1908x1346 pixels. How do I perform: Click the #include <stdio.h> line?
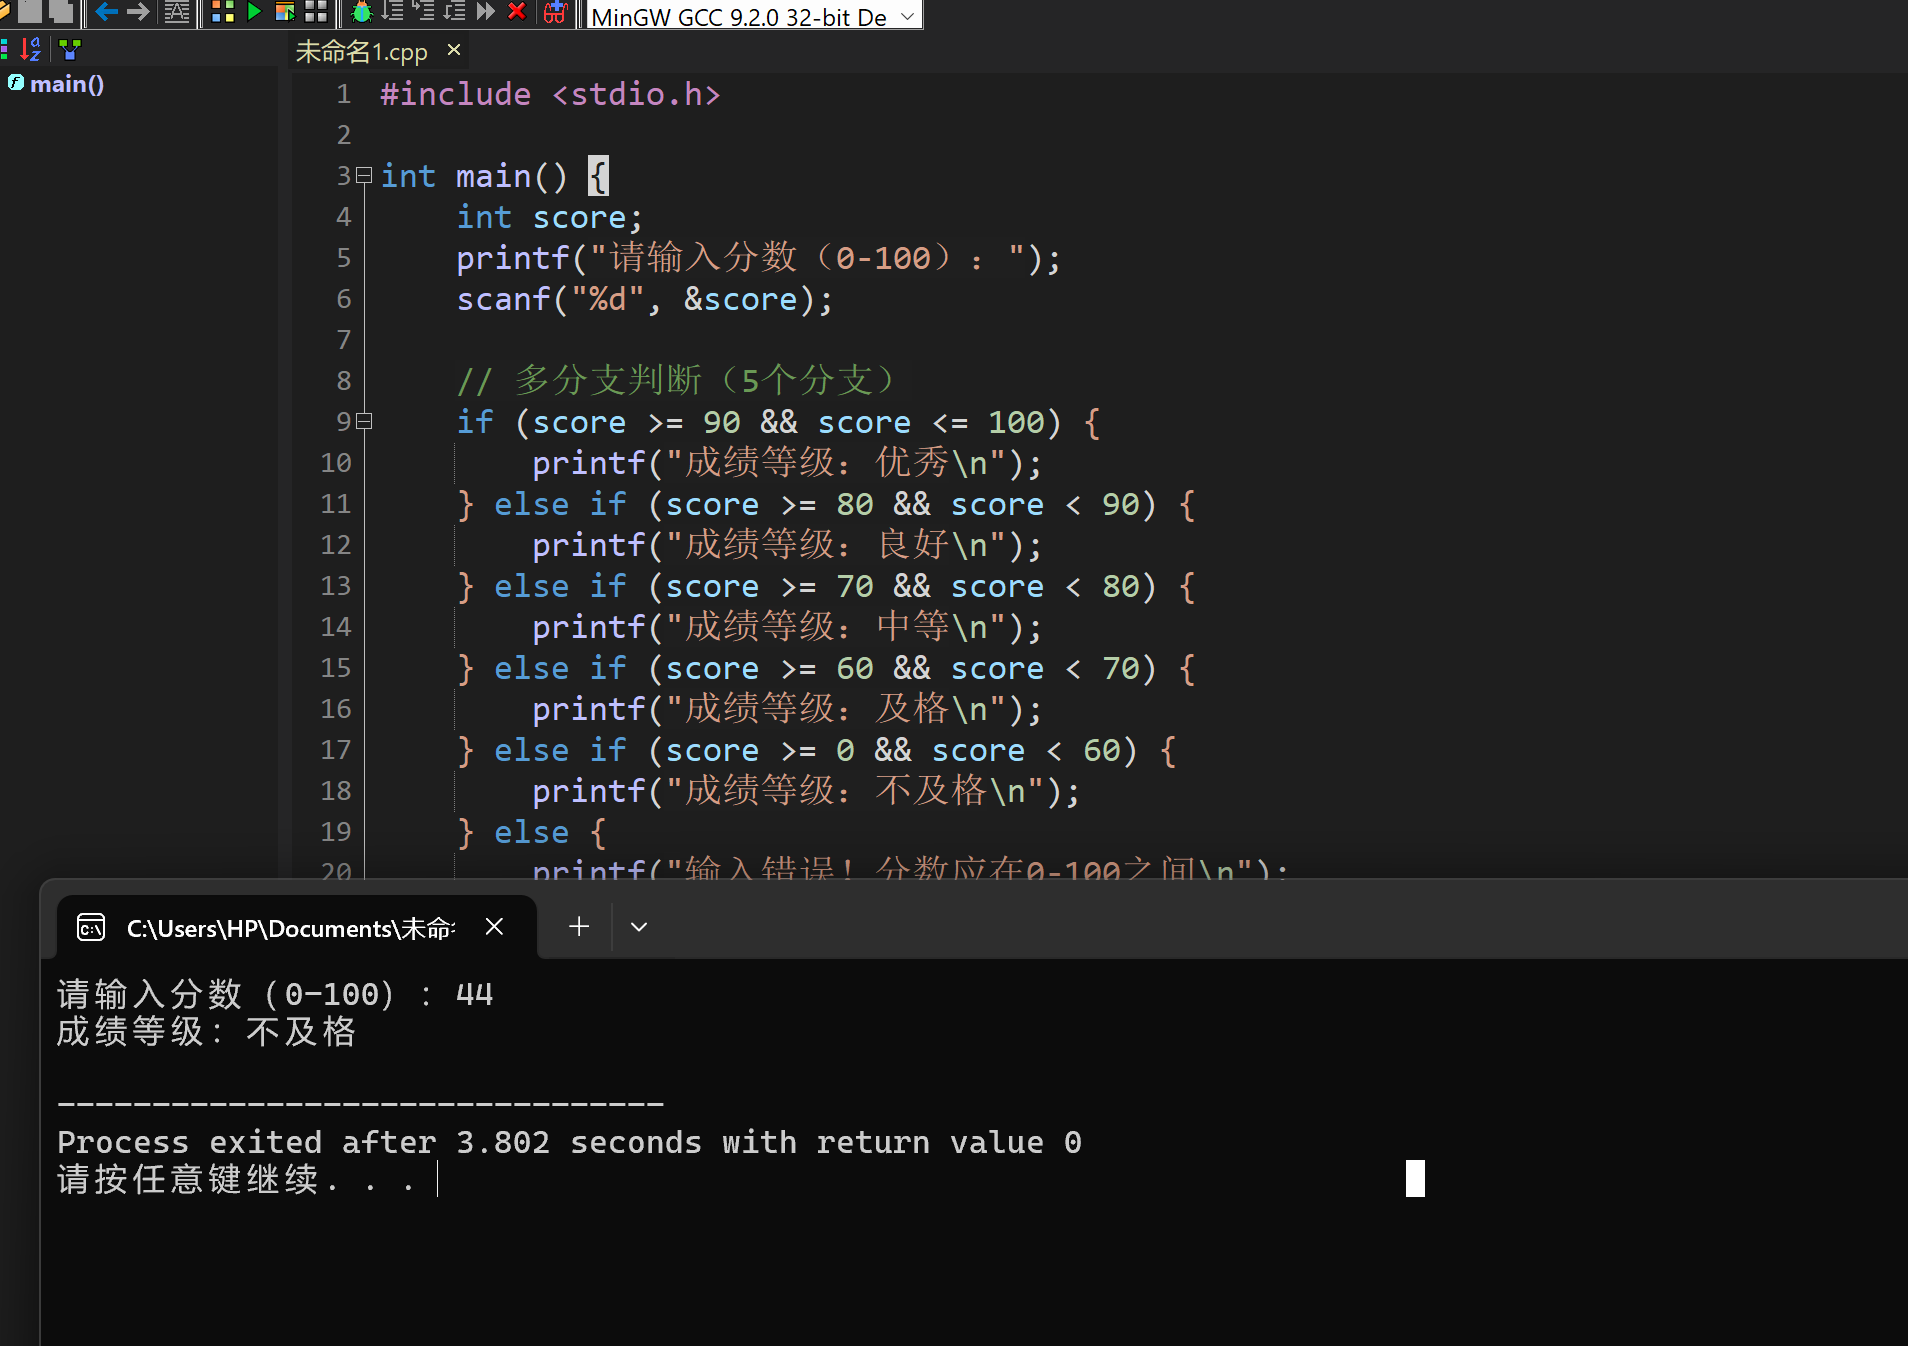click(550, 95)
